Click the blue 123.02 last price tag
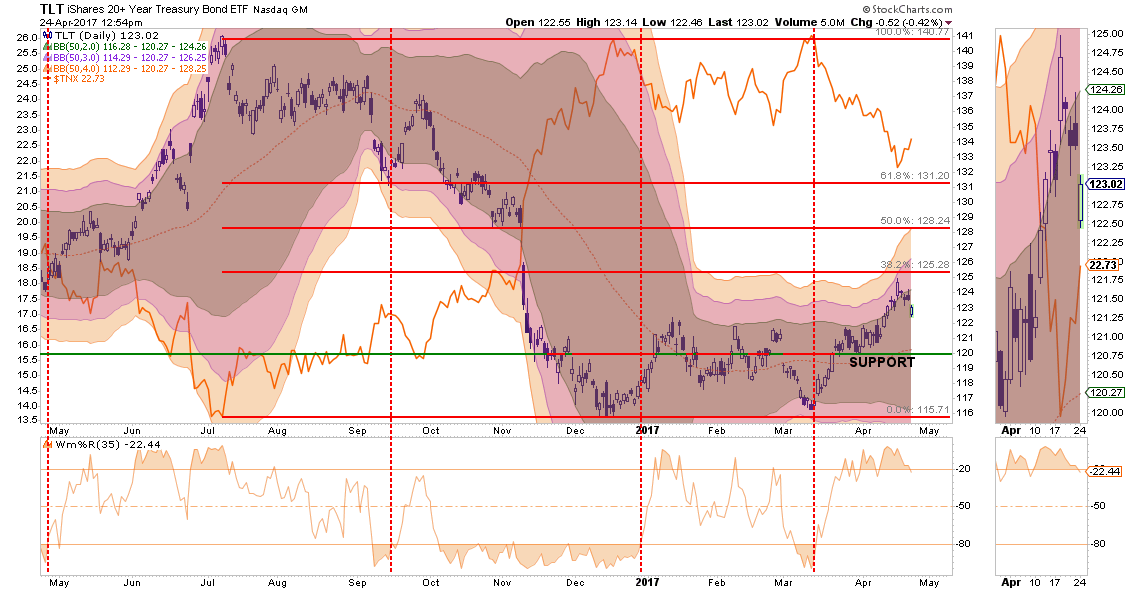1140x591 pixels. coord(1108,183)
